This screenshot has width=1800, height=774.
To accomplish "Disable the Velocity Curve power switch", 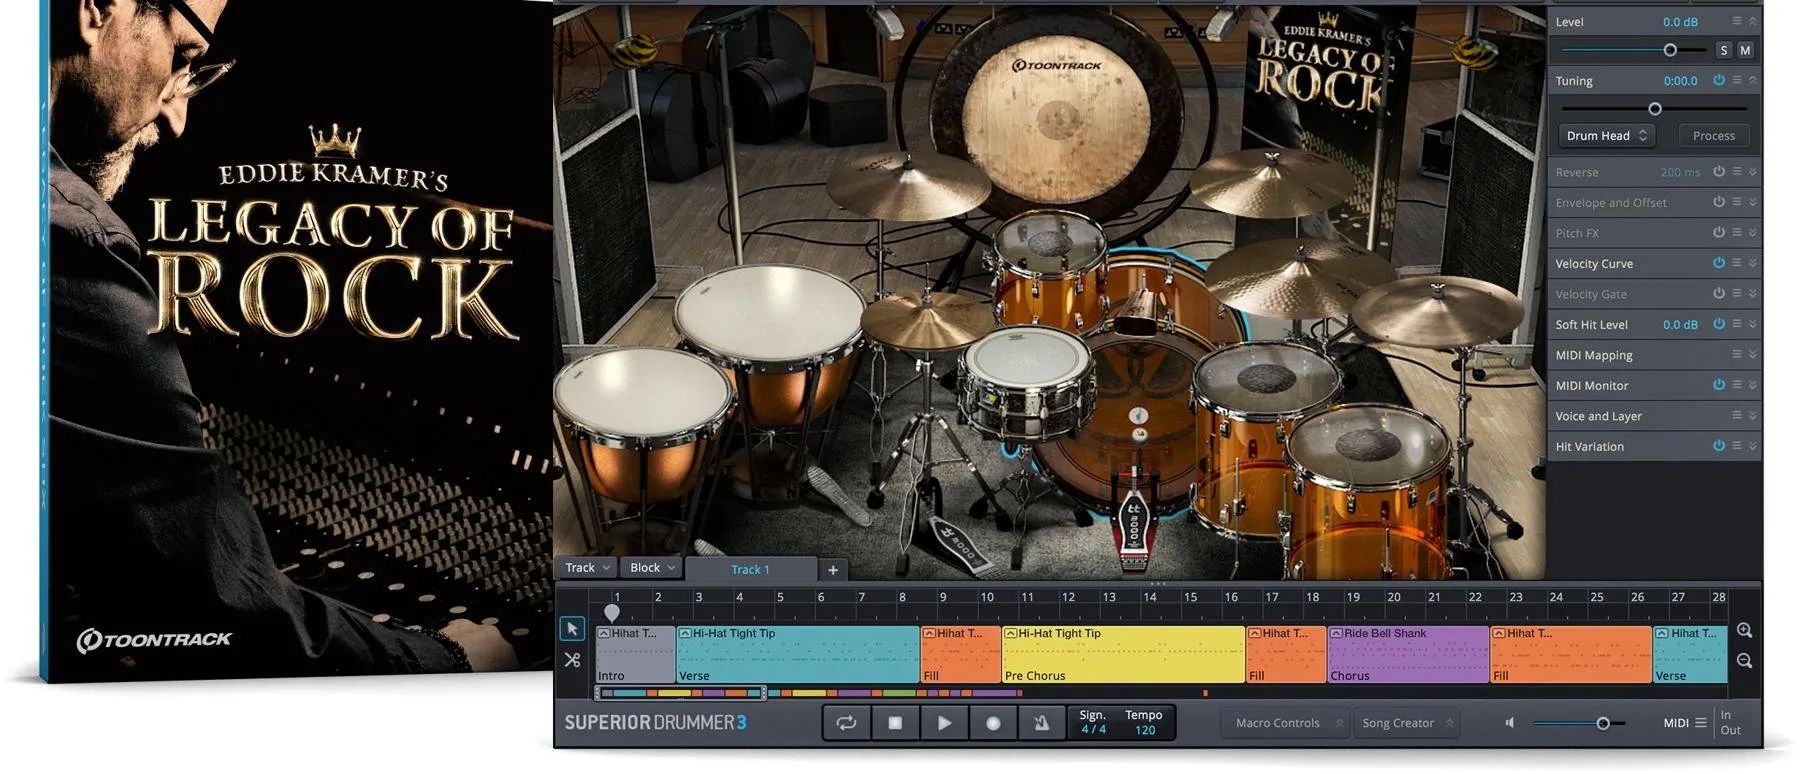I will pyautogui.click(x=1719, y=263).
